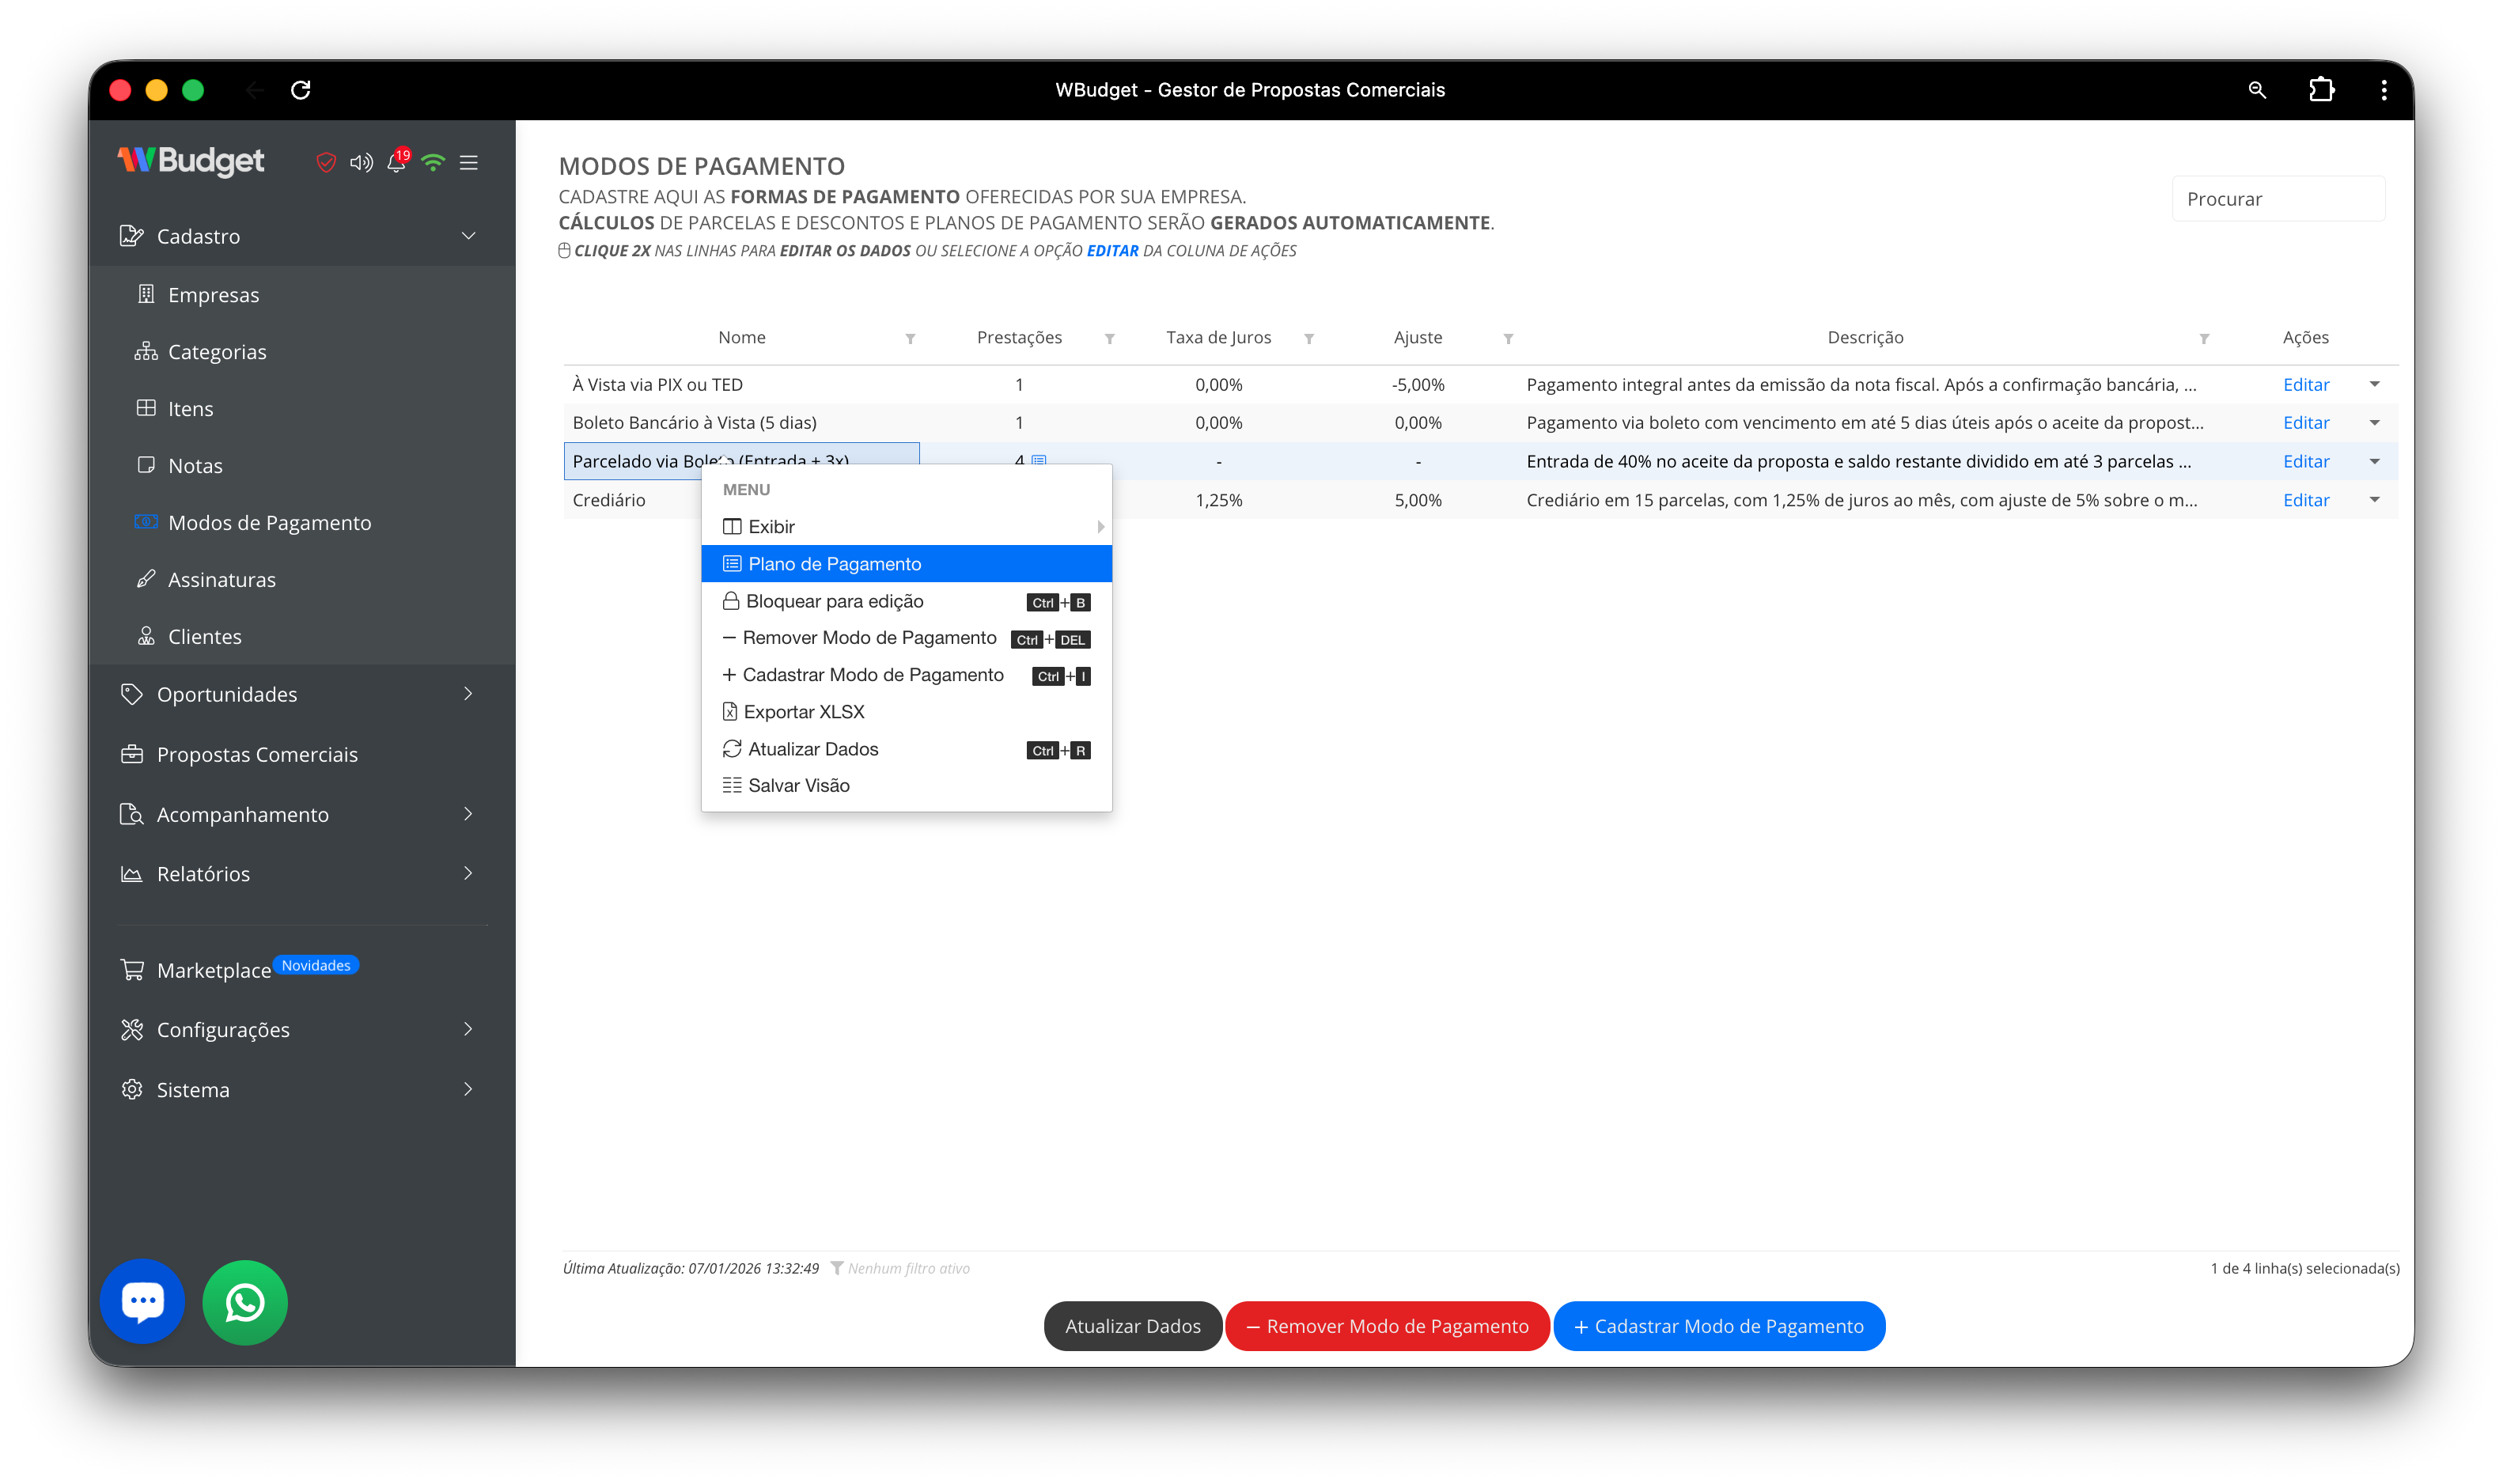This screenshot has height=1484, width=2503.
Task: Click the filter funnel on the Nome column
Action: click(x=910, y=338)
